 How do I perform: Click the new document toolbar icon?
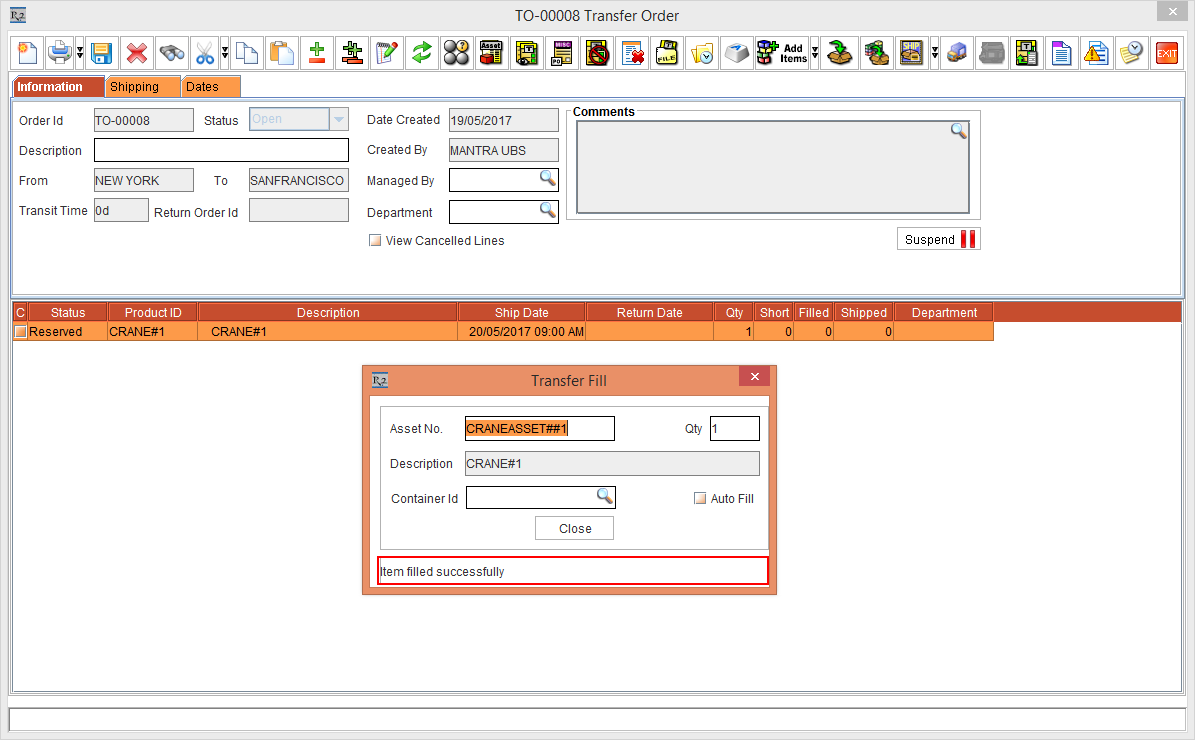tap(27, 53)
